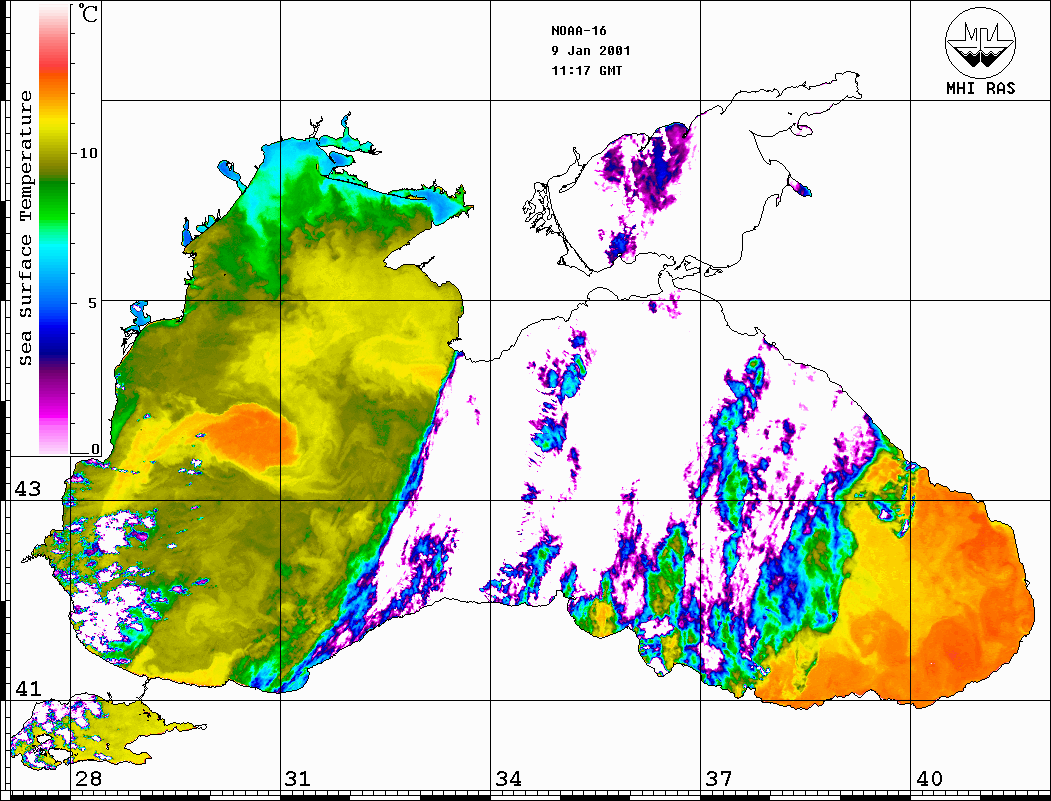Click longitude label '31'
The height and width of the screenshot is (801, 1051).
click(298, 778)
